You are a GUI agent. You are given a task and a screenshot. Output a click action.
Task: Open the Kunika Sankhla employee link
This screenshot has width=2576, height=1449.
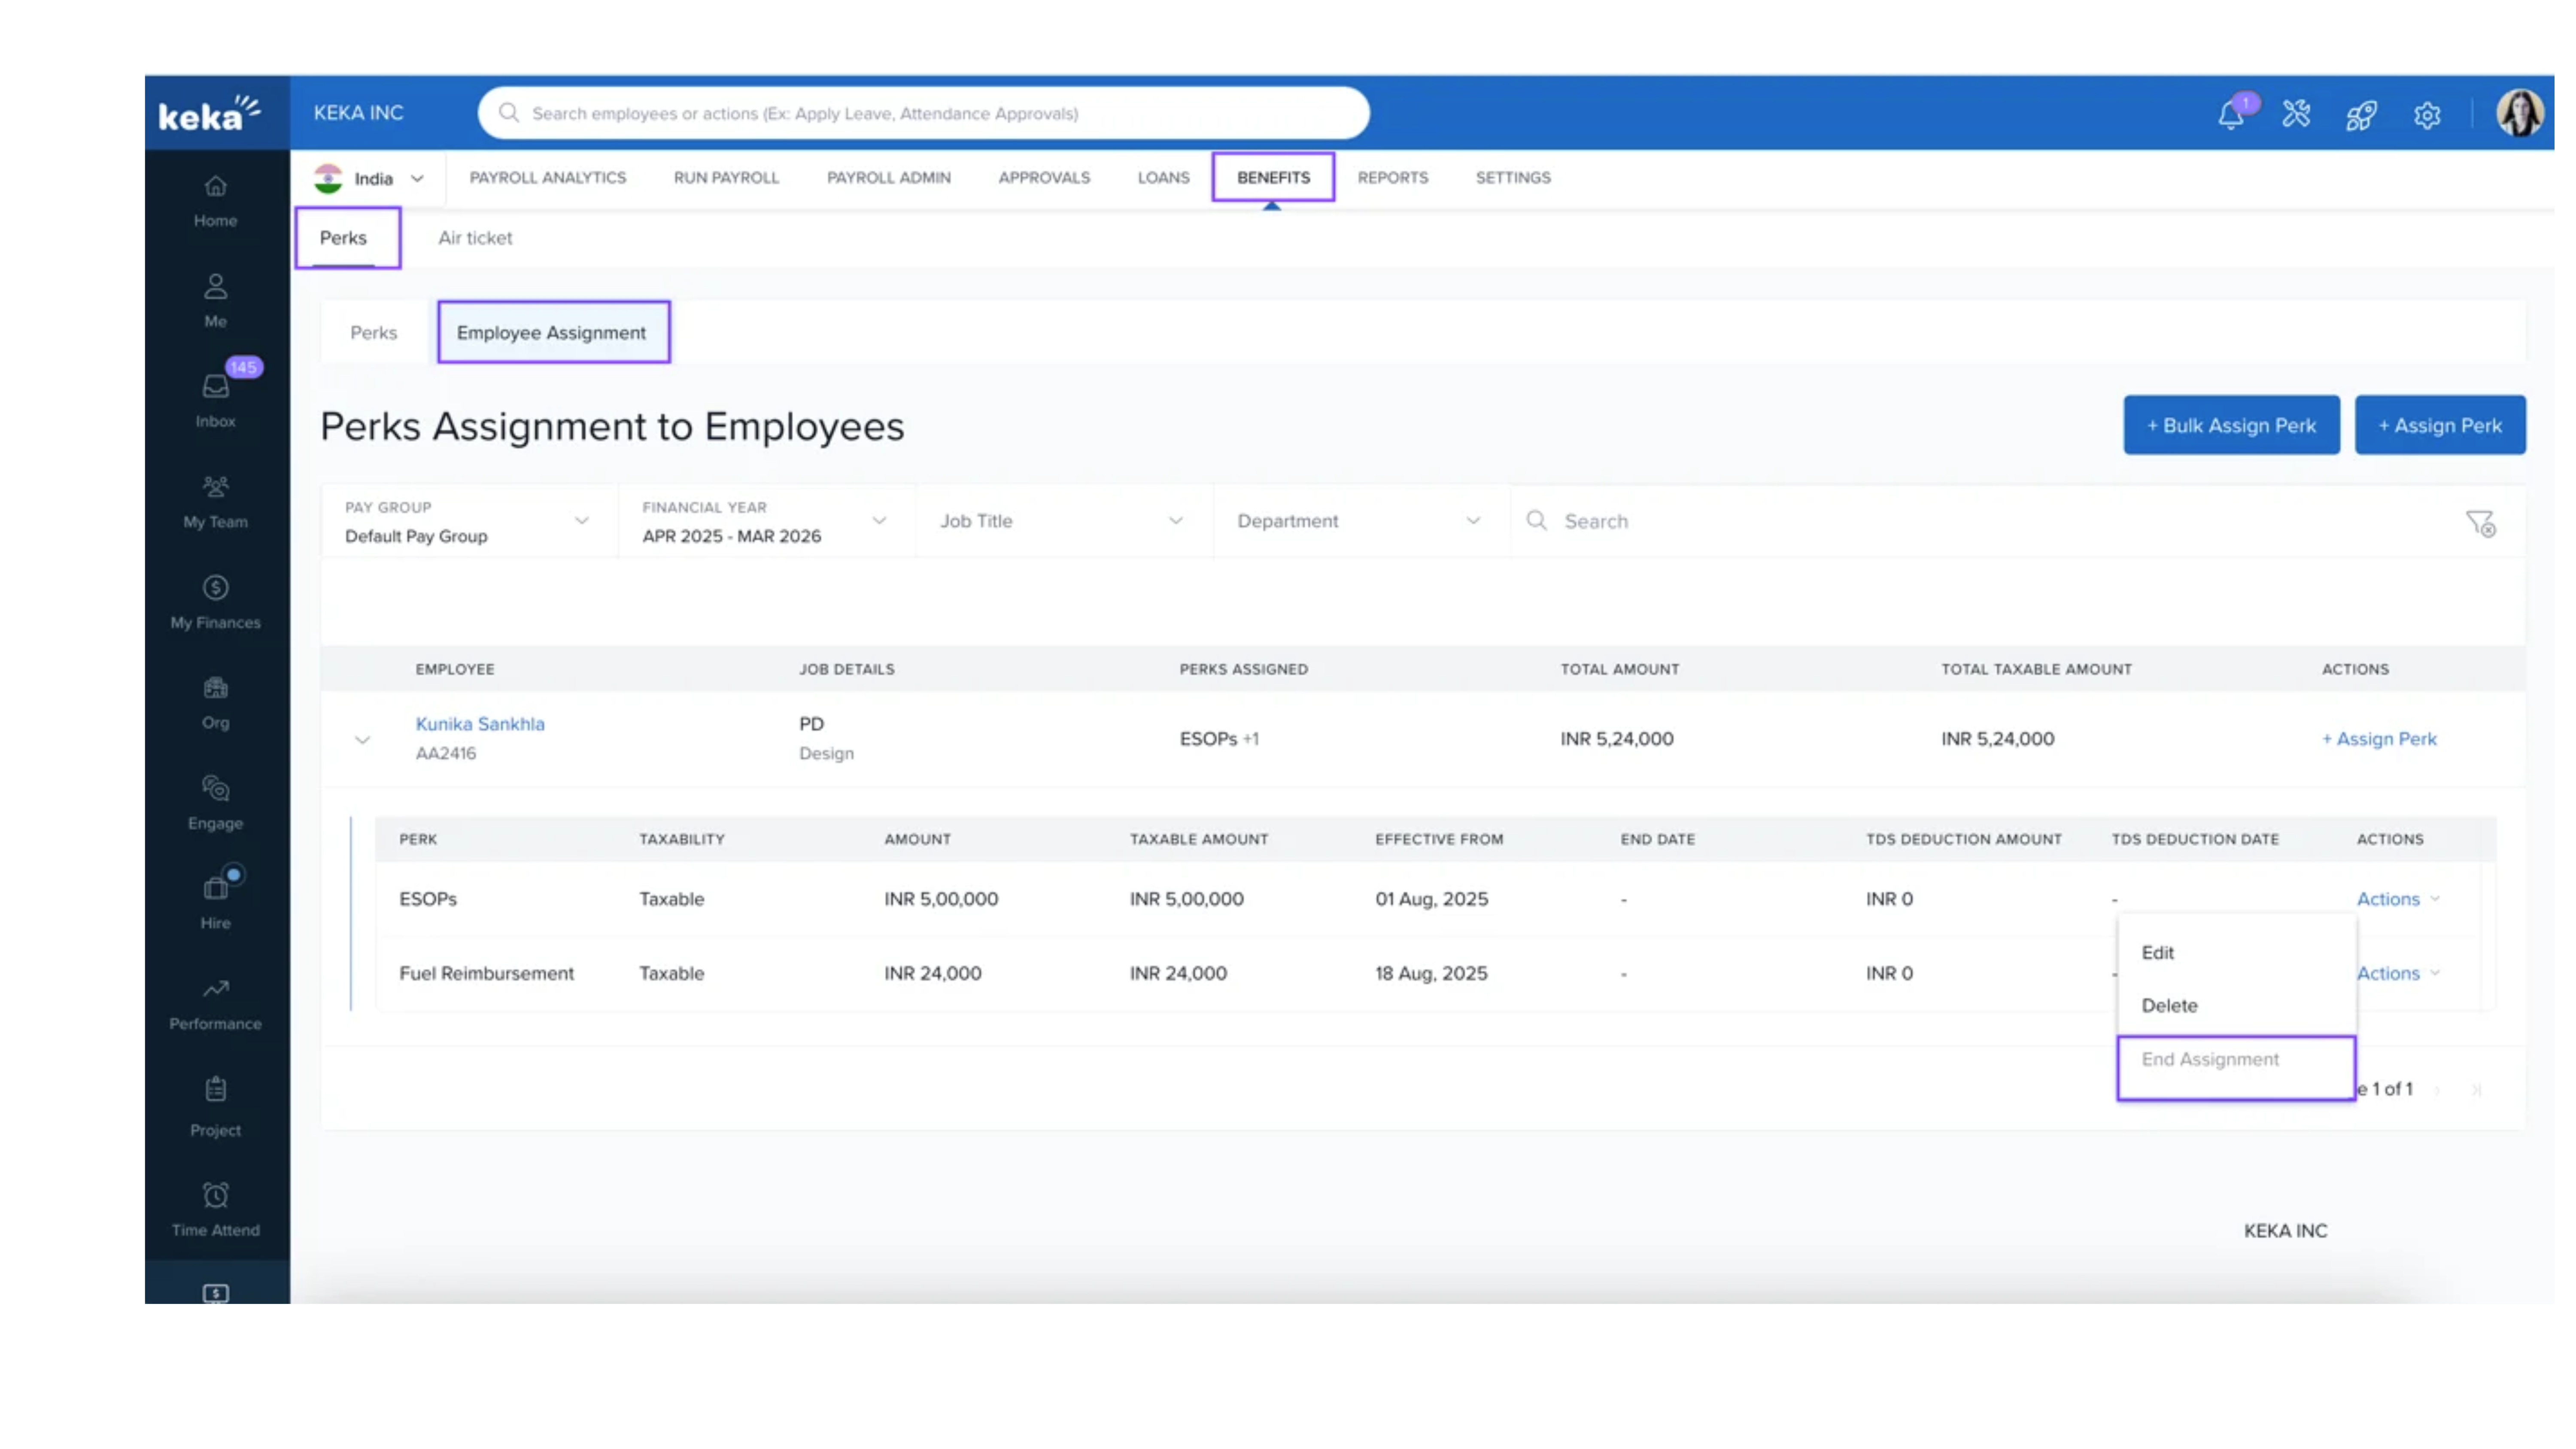480,724
